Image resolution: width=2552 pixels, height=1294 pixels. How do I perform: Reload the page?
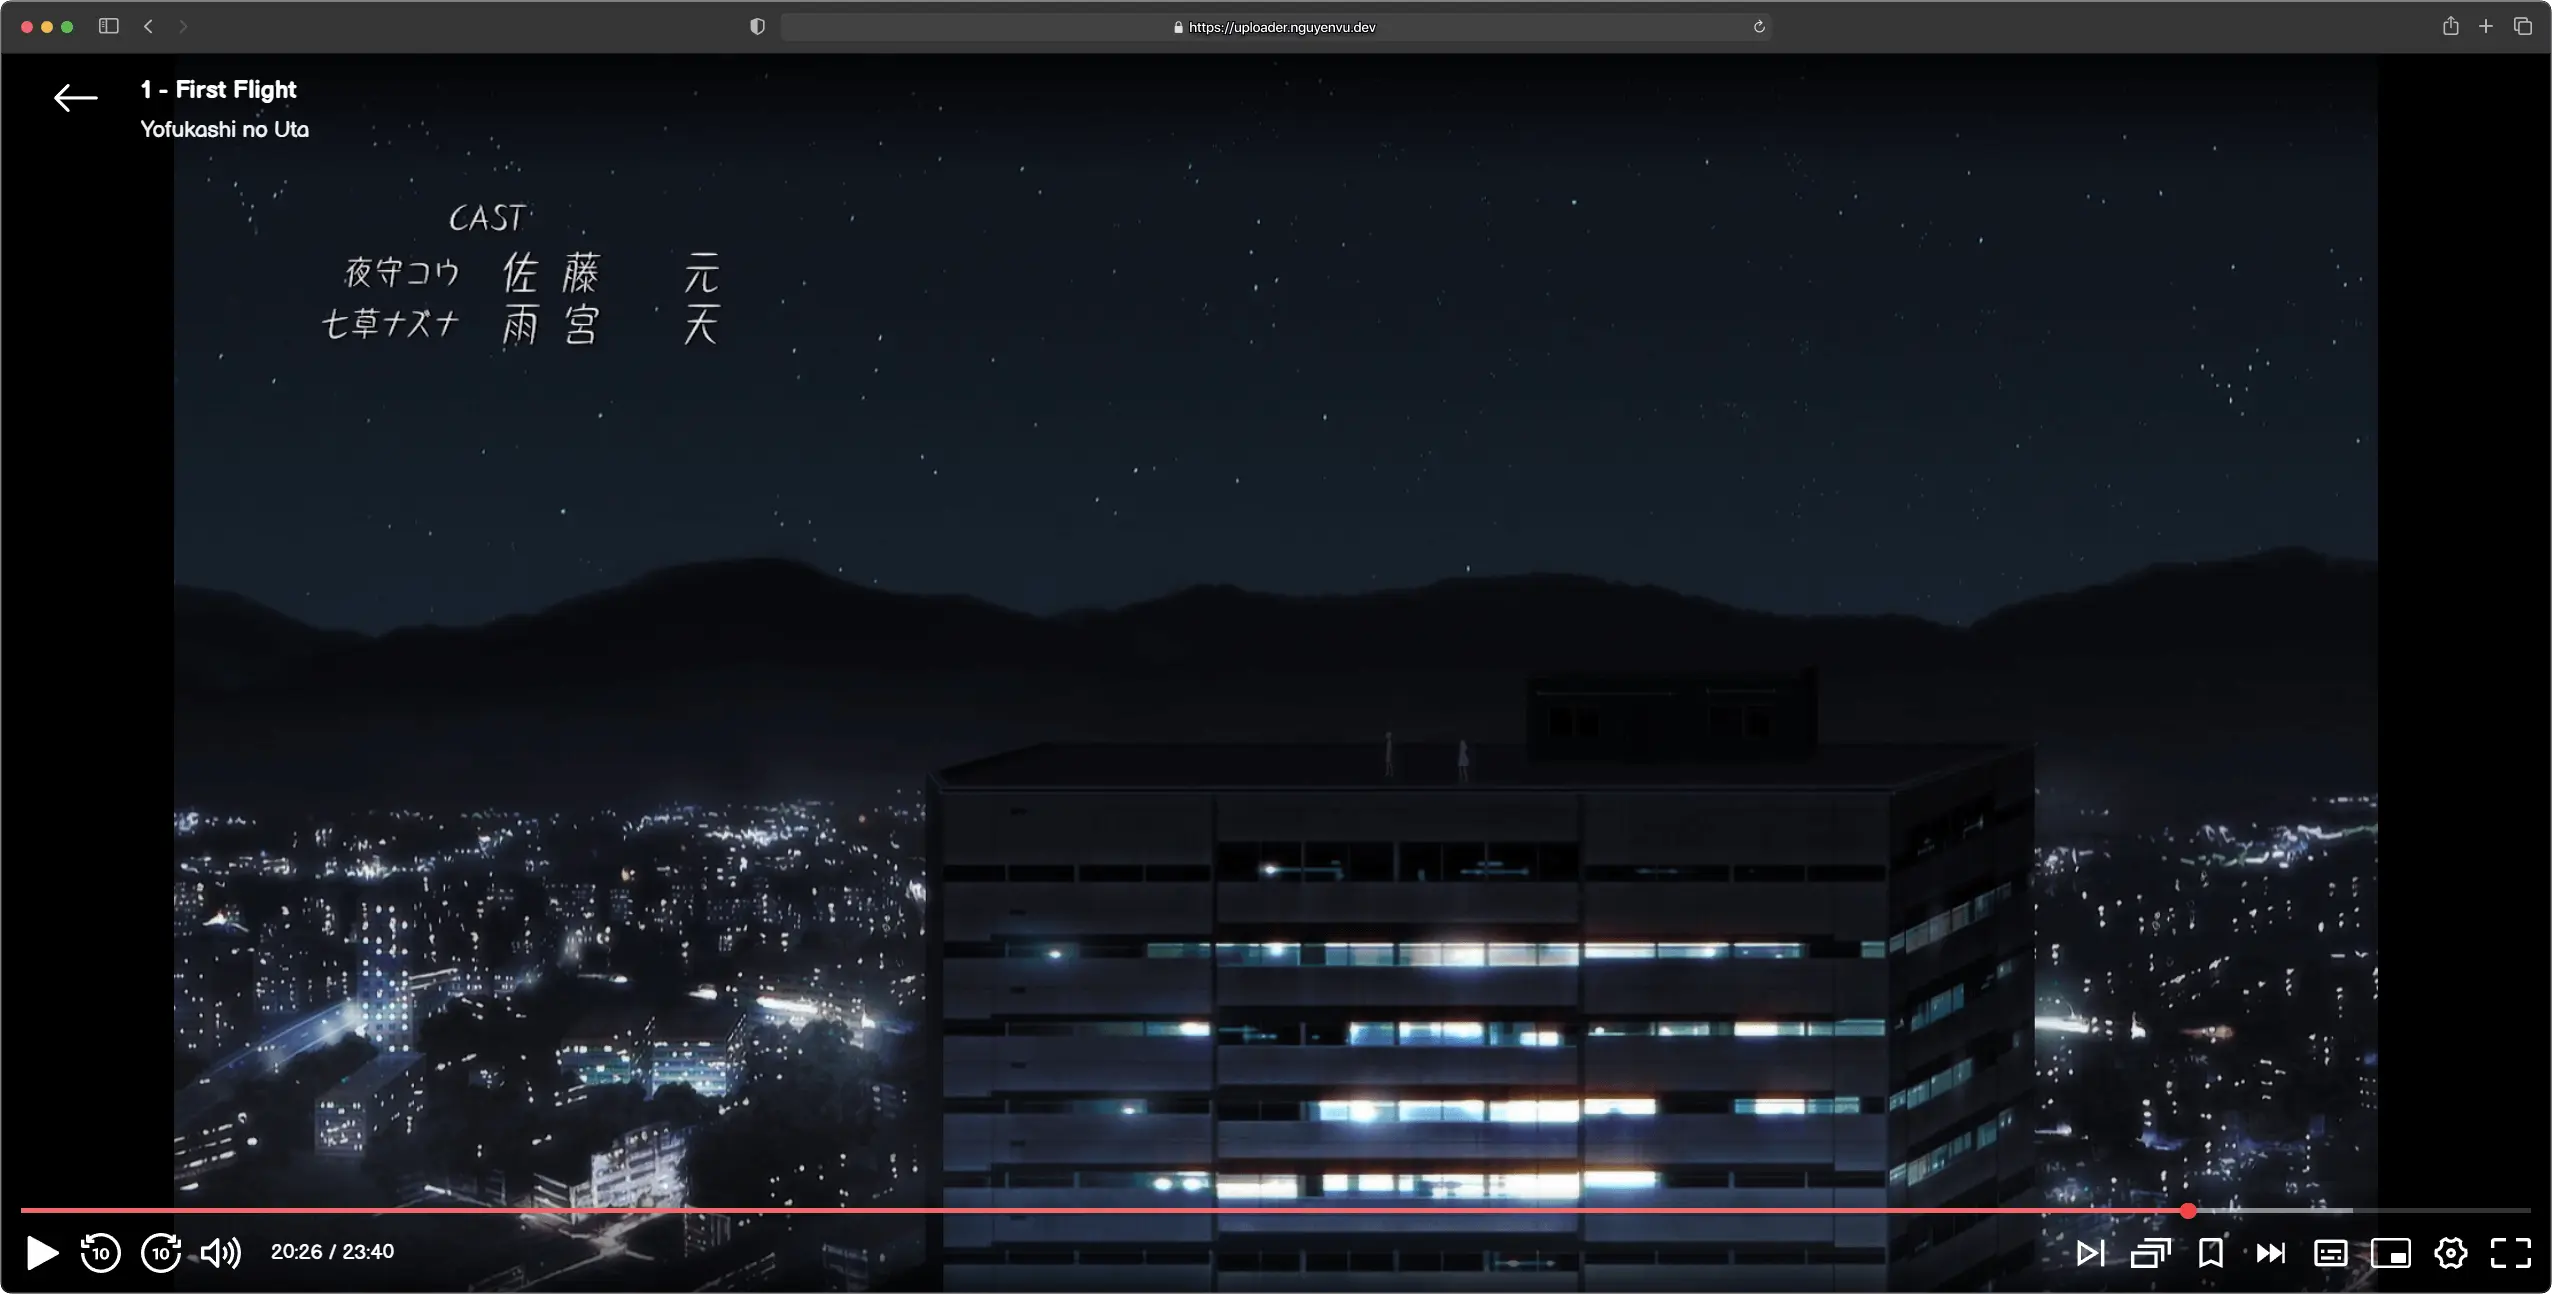[1759, 27]
